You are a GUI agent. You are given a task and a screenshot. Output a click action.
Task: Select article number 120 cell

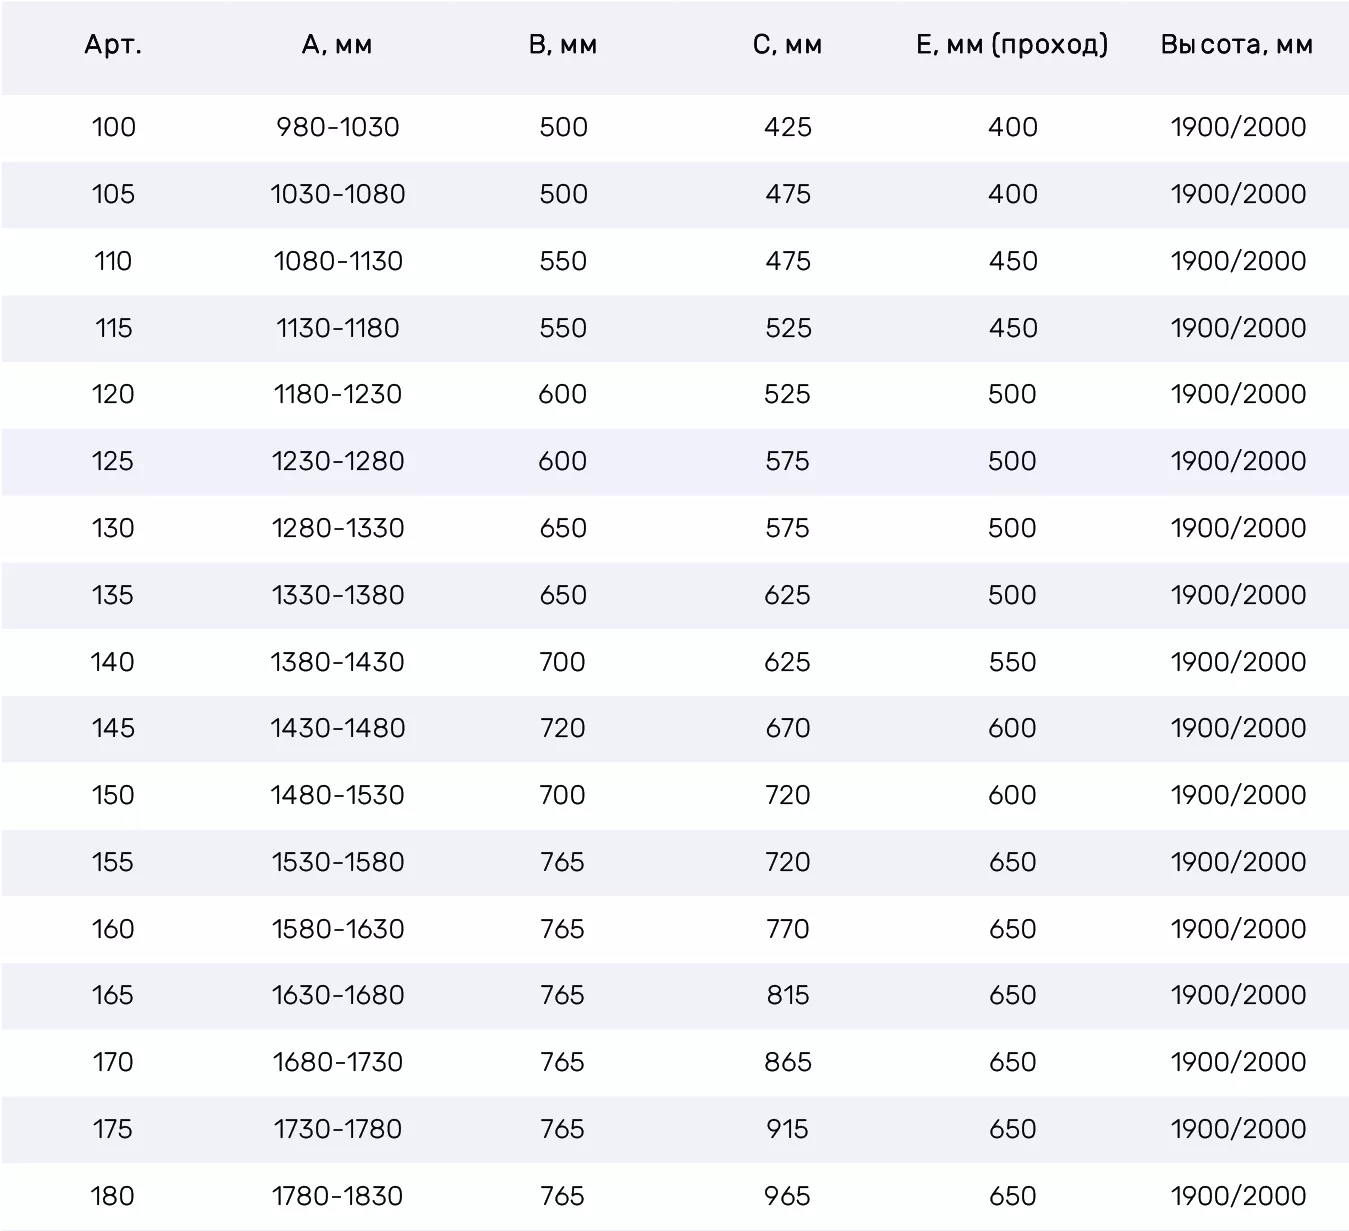[113, 394]
